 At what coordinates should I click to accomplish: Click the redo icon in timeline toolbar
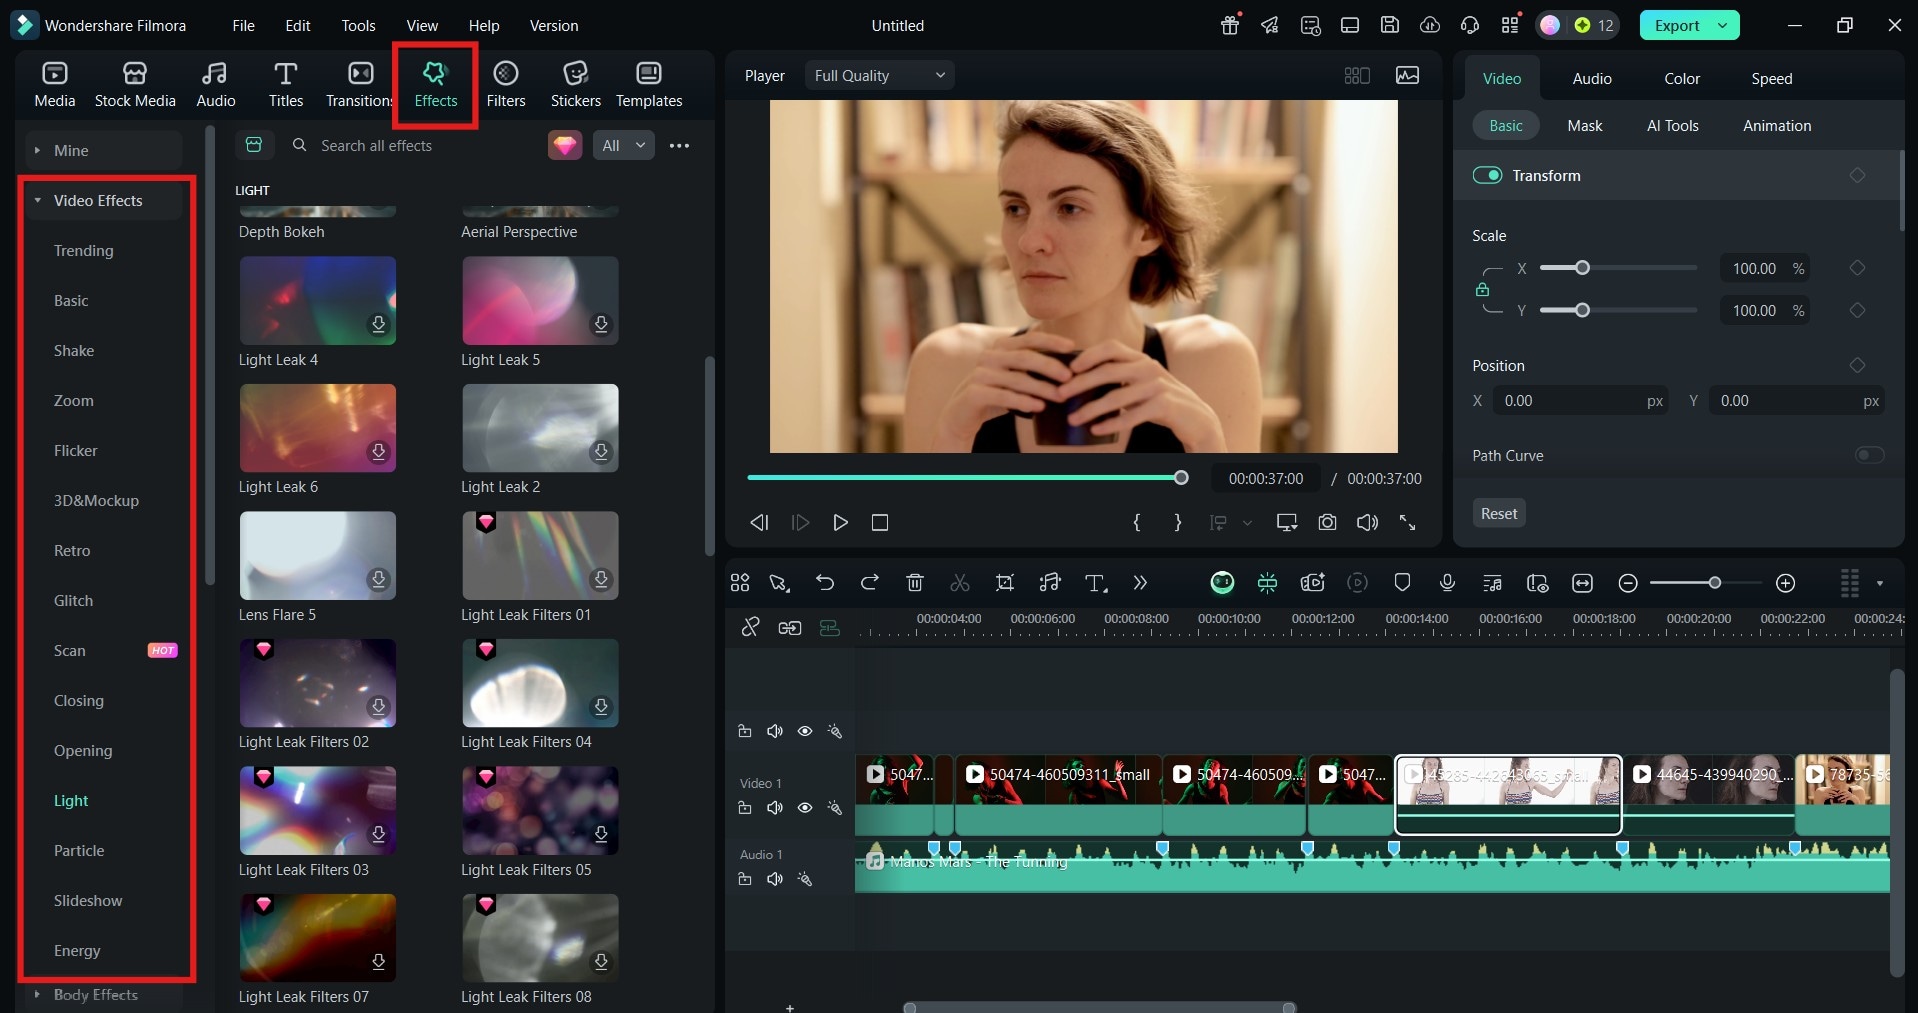tap(869, 583)
